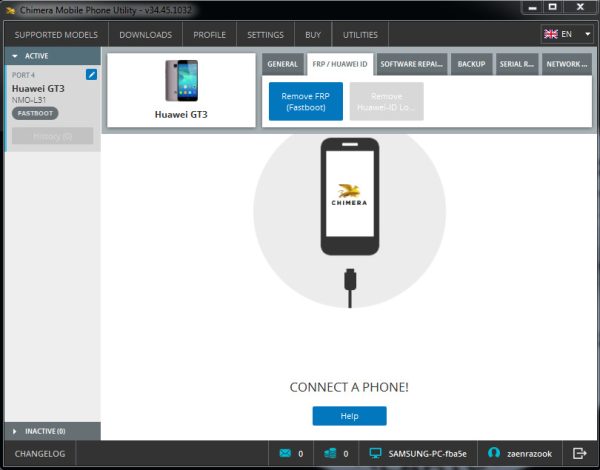Viewport: 600px width, 470px height.
Task: Open the SETTINGS menu
Action: pos(265,35)
